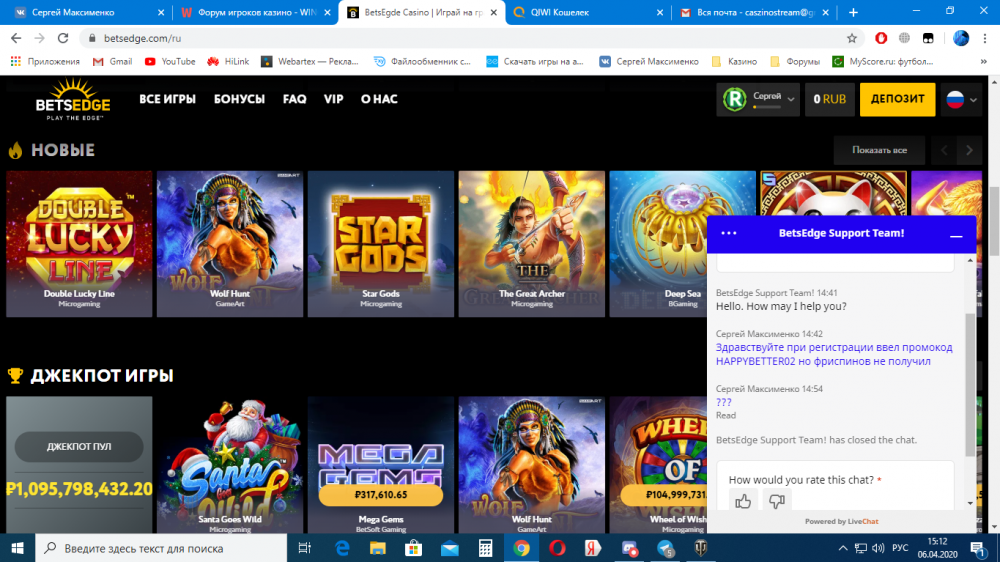Open Chrome three-dot menu

point(985,38)
